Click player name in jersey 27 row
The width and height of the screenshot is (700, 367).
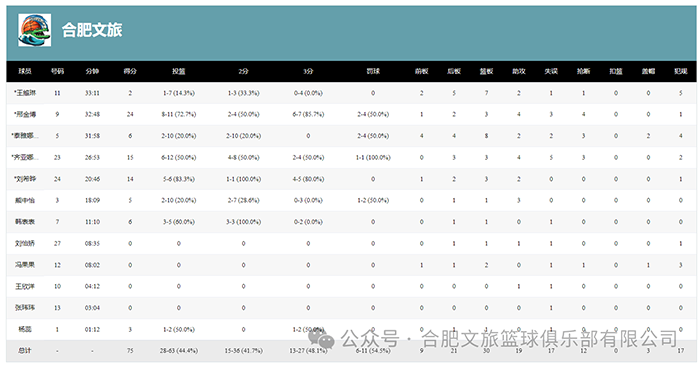click(x=25, y=243)
